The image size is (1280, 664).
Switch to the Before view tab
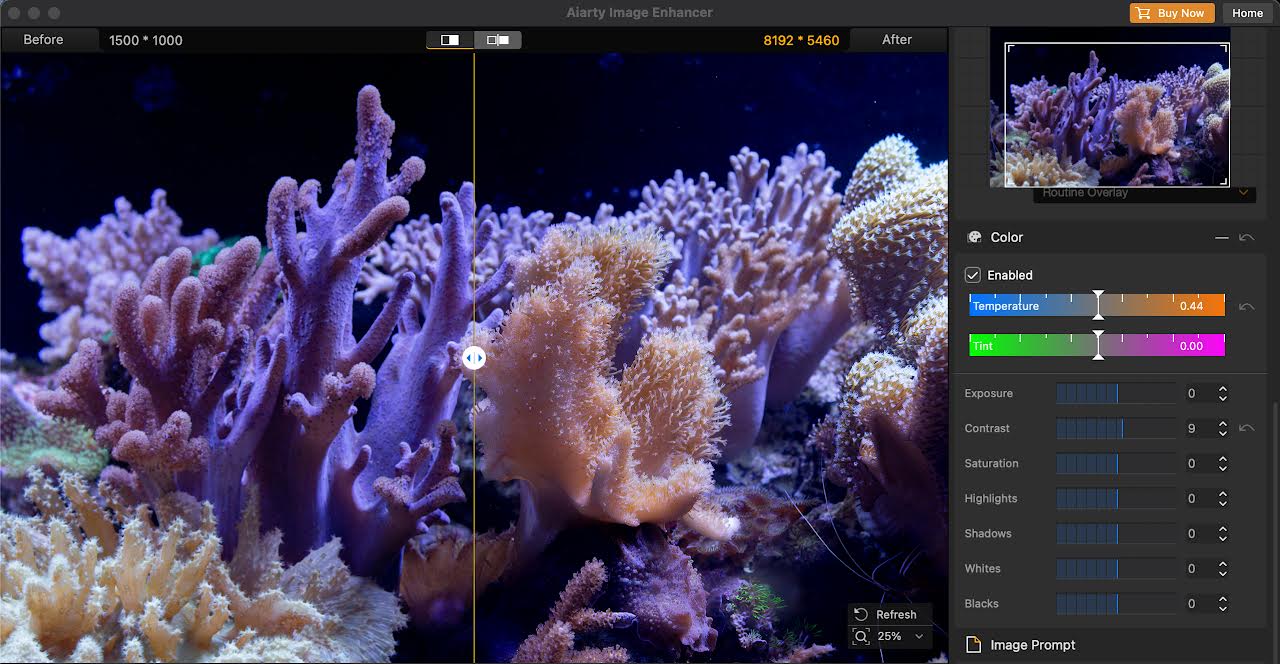tap(43, 39)
